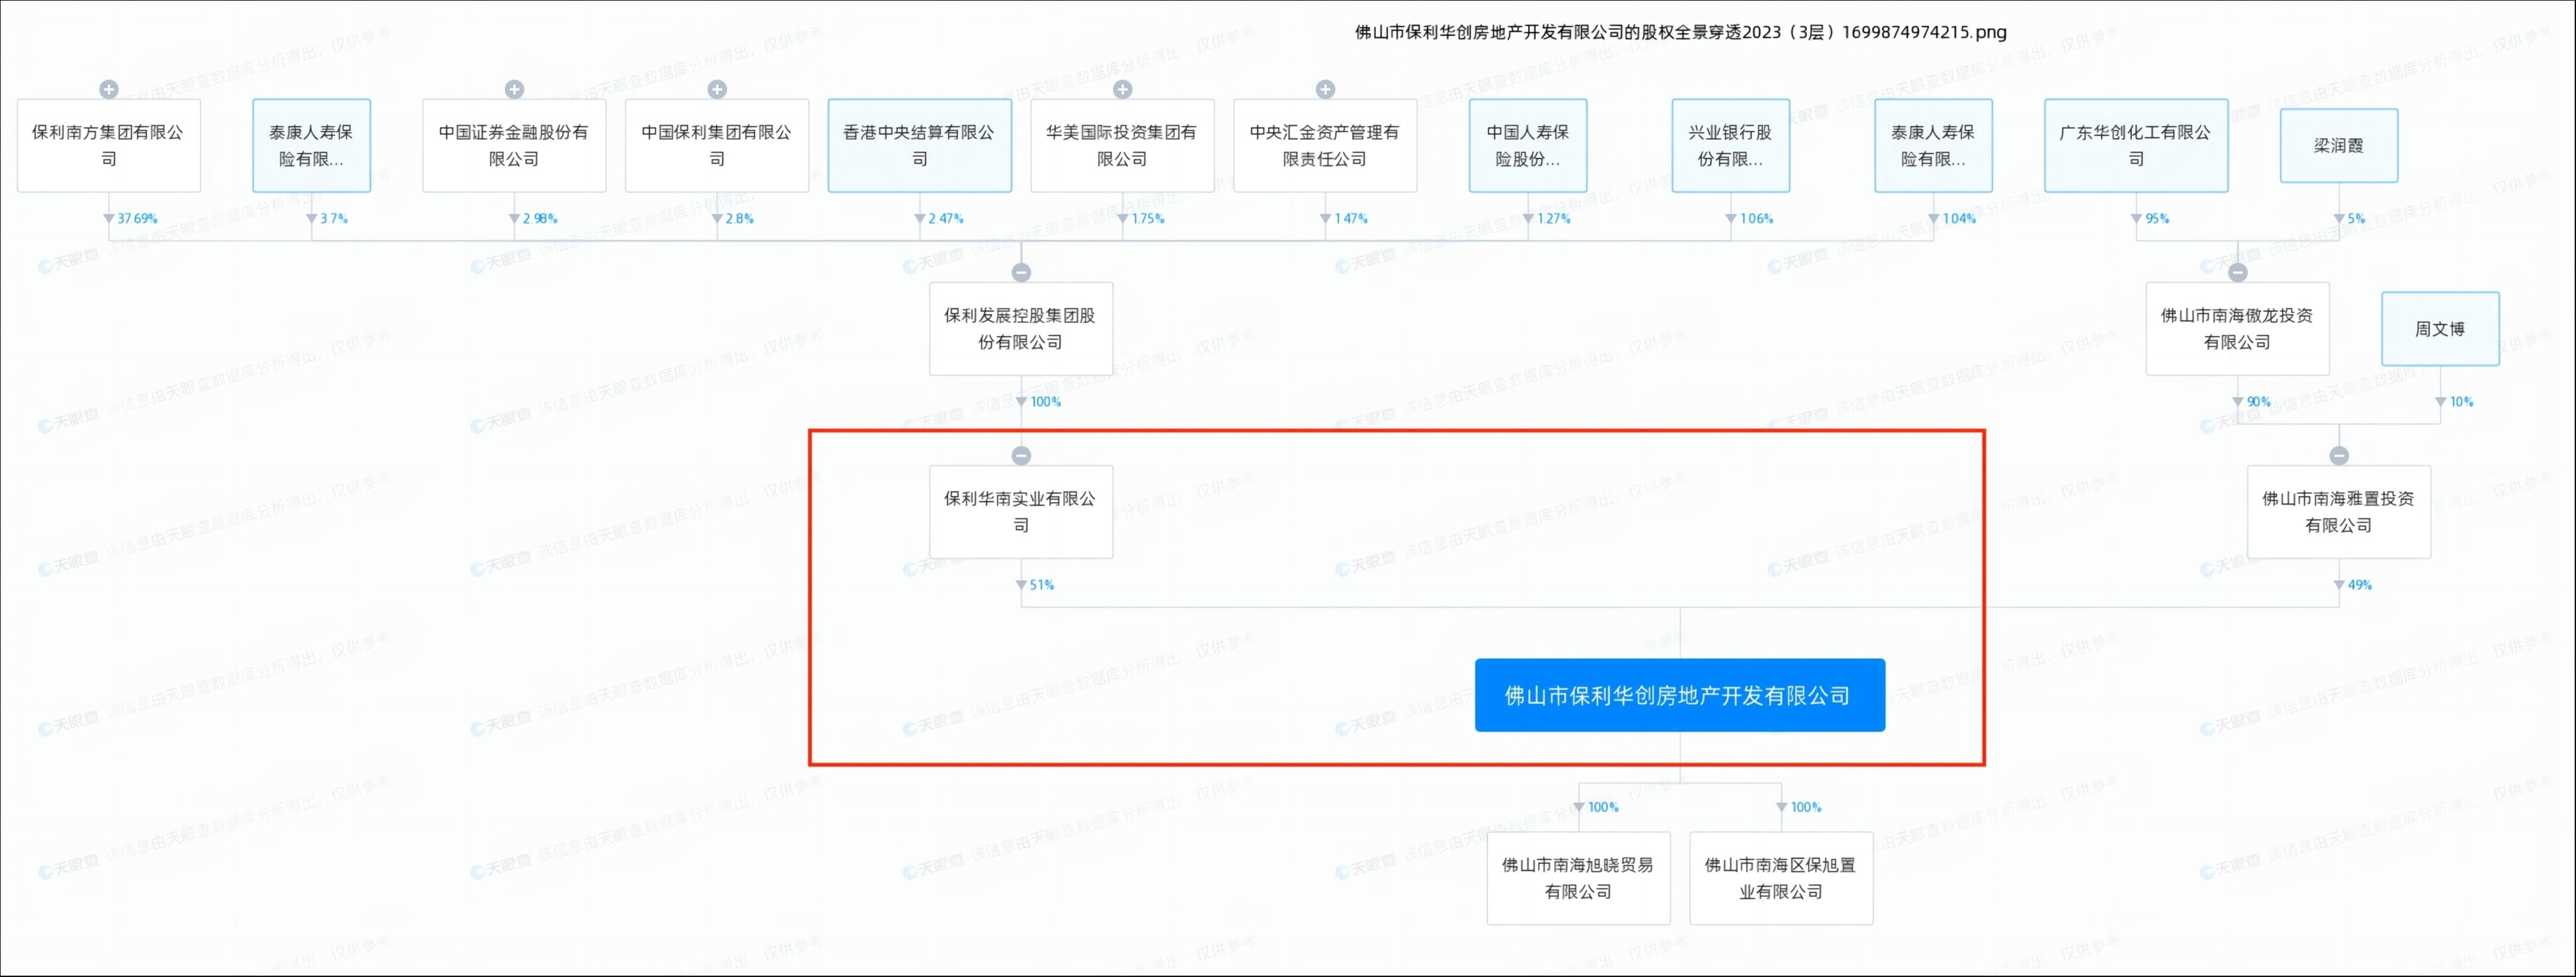Viewport: 2576px width, 977px height.
Task: Open the 佛山市南海旭晓贸易有限公司 subsidiary node
Action: pos(1578,877)
